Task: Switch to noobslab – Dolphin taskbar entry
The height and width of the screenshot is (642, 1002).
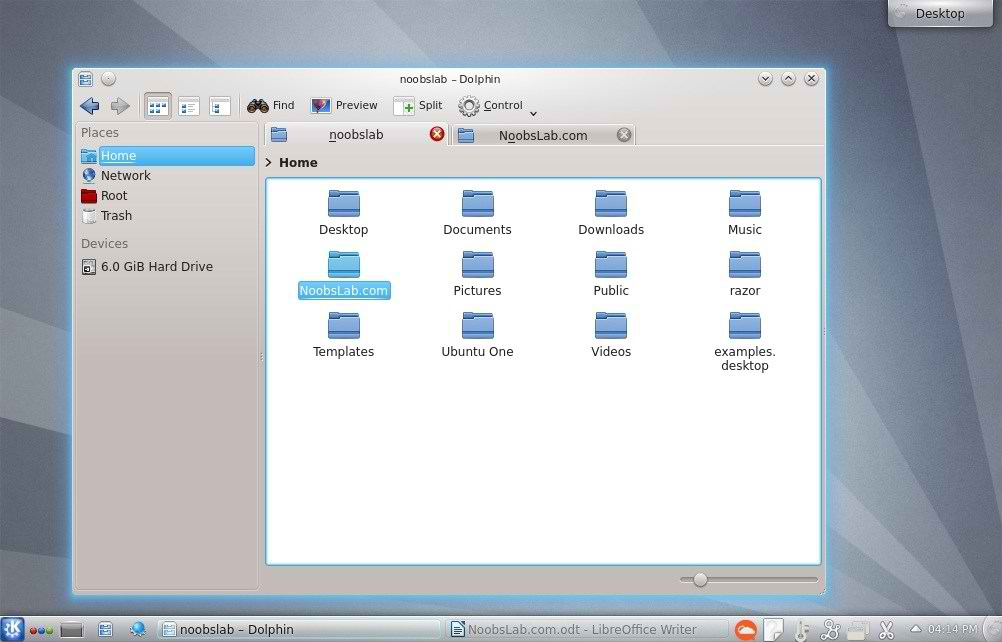Action: [x=298, y=630]
